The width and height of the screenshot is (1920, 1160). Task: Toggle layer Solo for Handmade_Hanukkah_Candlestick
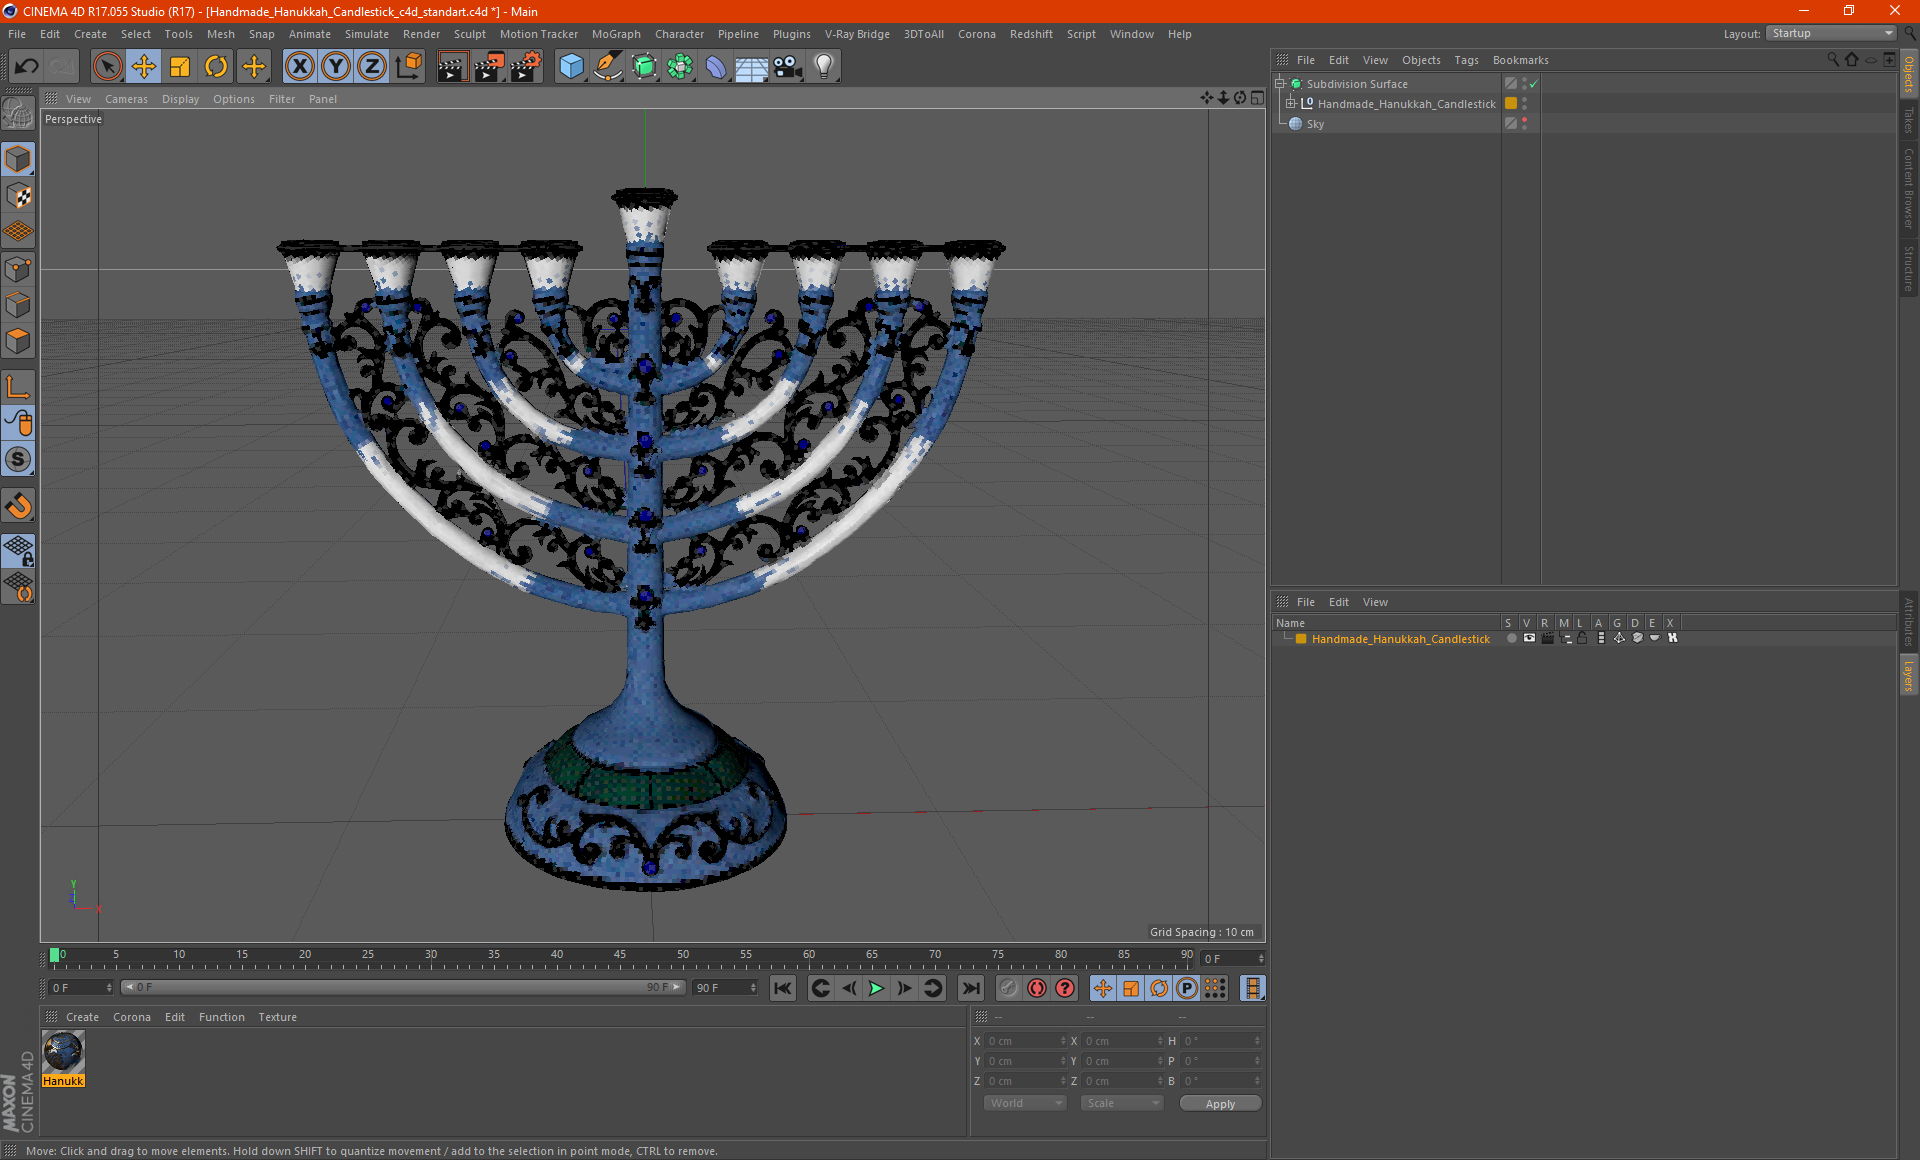coord(1511,638)
